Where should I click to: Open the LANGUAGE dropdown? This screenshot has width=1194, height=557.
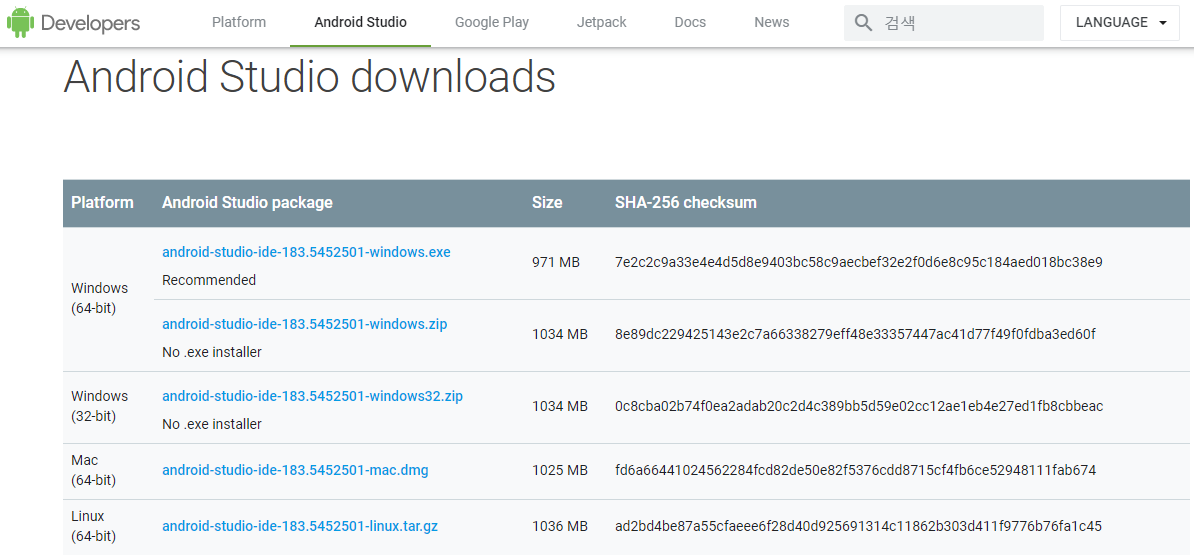tap(1120, 23)
